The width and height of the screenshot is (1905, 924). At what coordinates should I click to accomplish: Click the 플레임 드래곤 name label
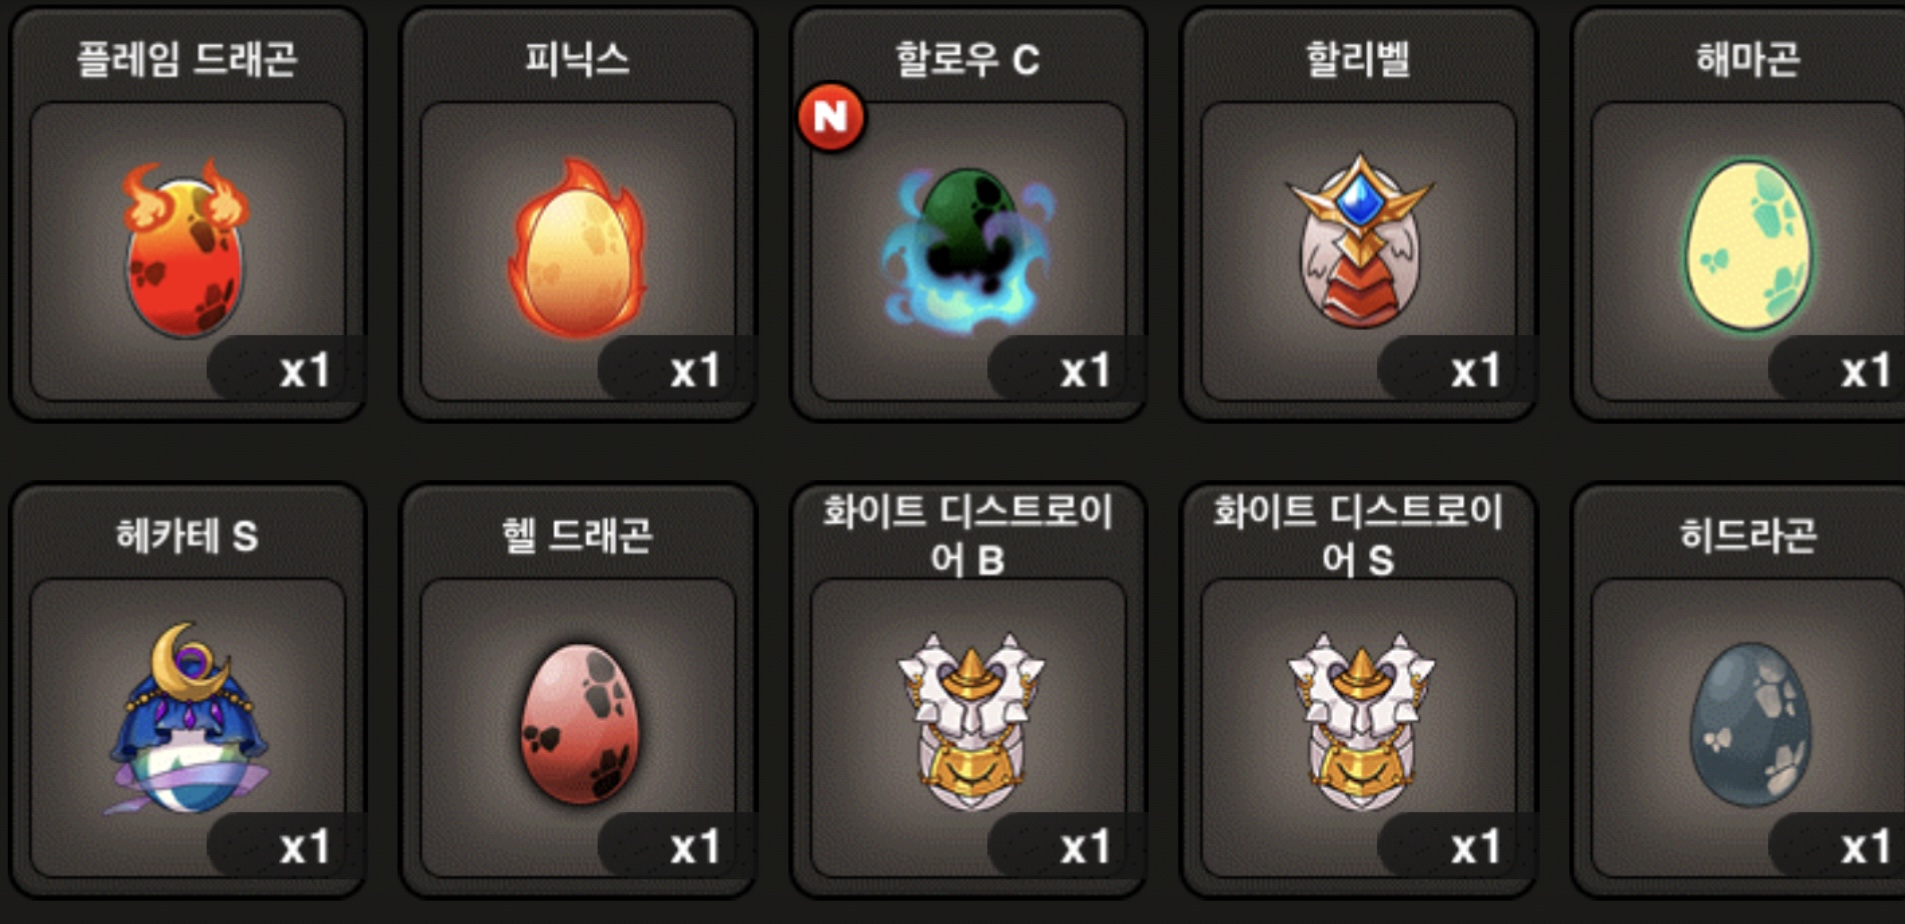pyautogui.click(x=187, y=59)
